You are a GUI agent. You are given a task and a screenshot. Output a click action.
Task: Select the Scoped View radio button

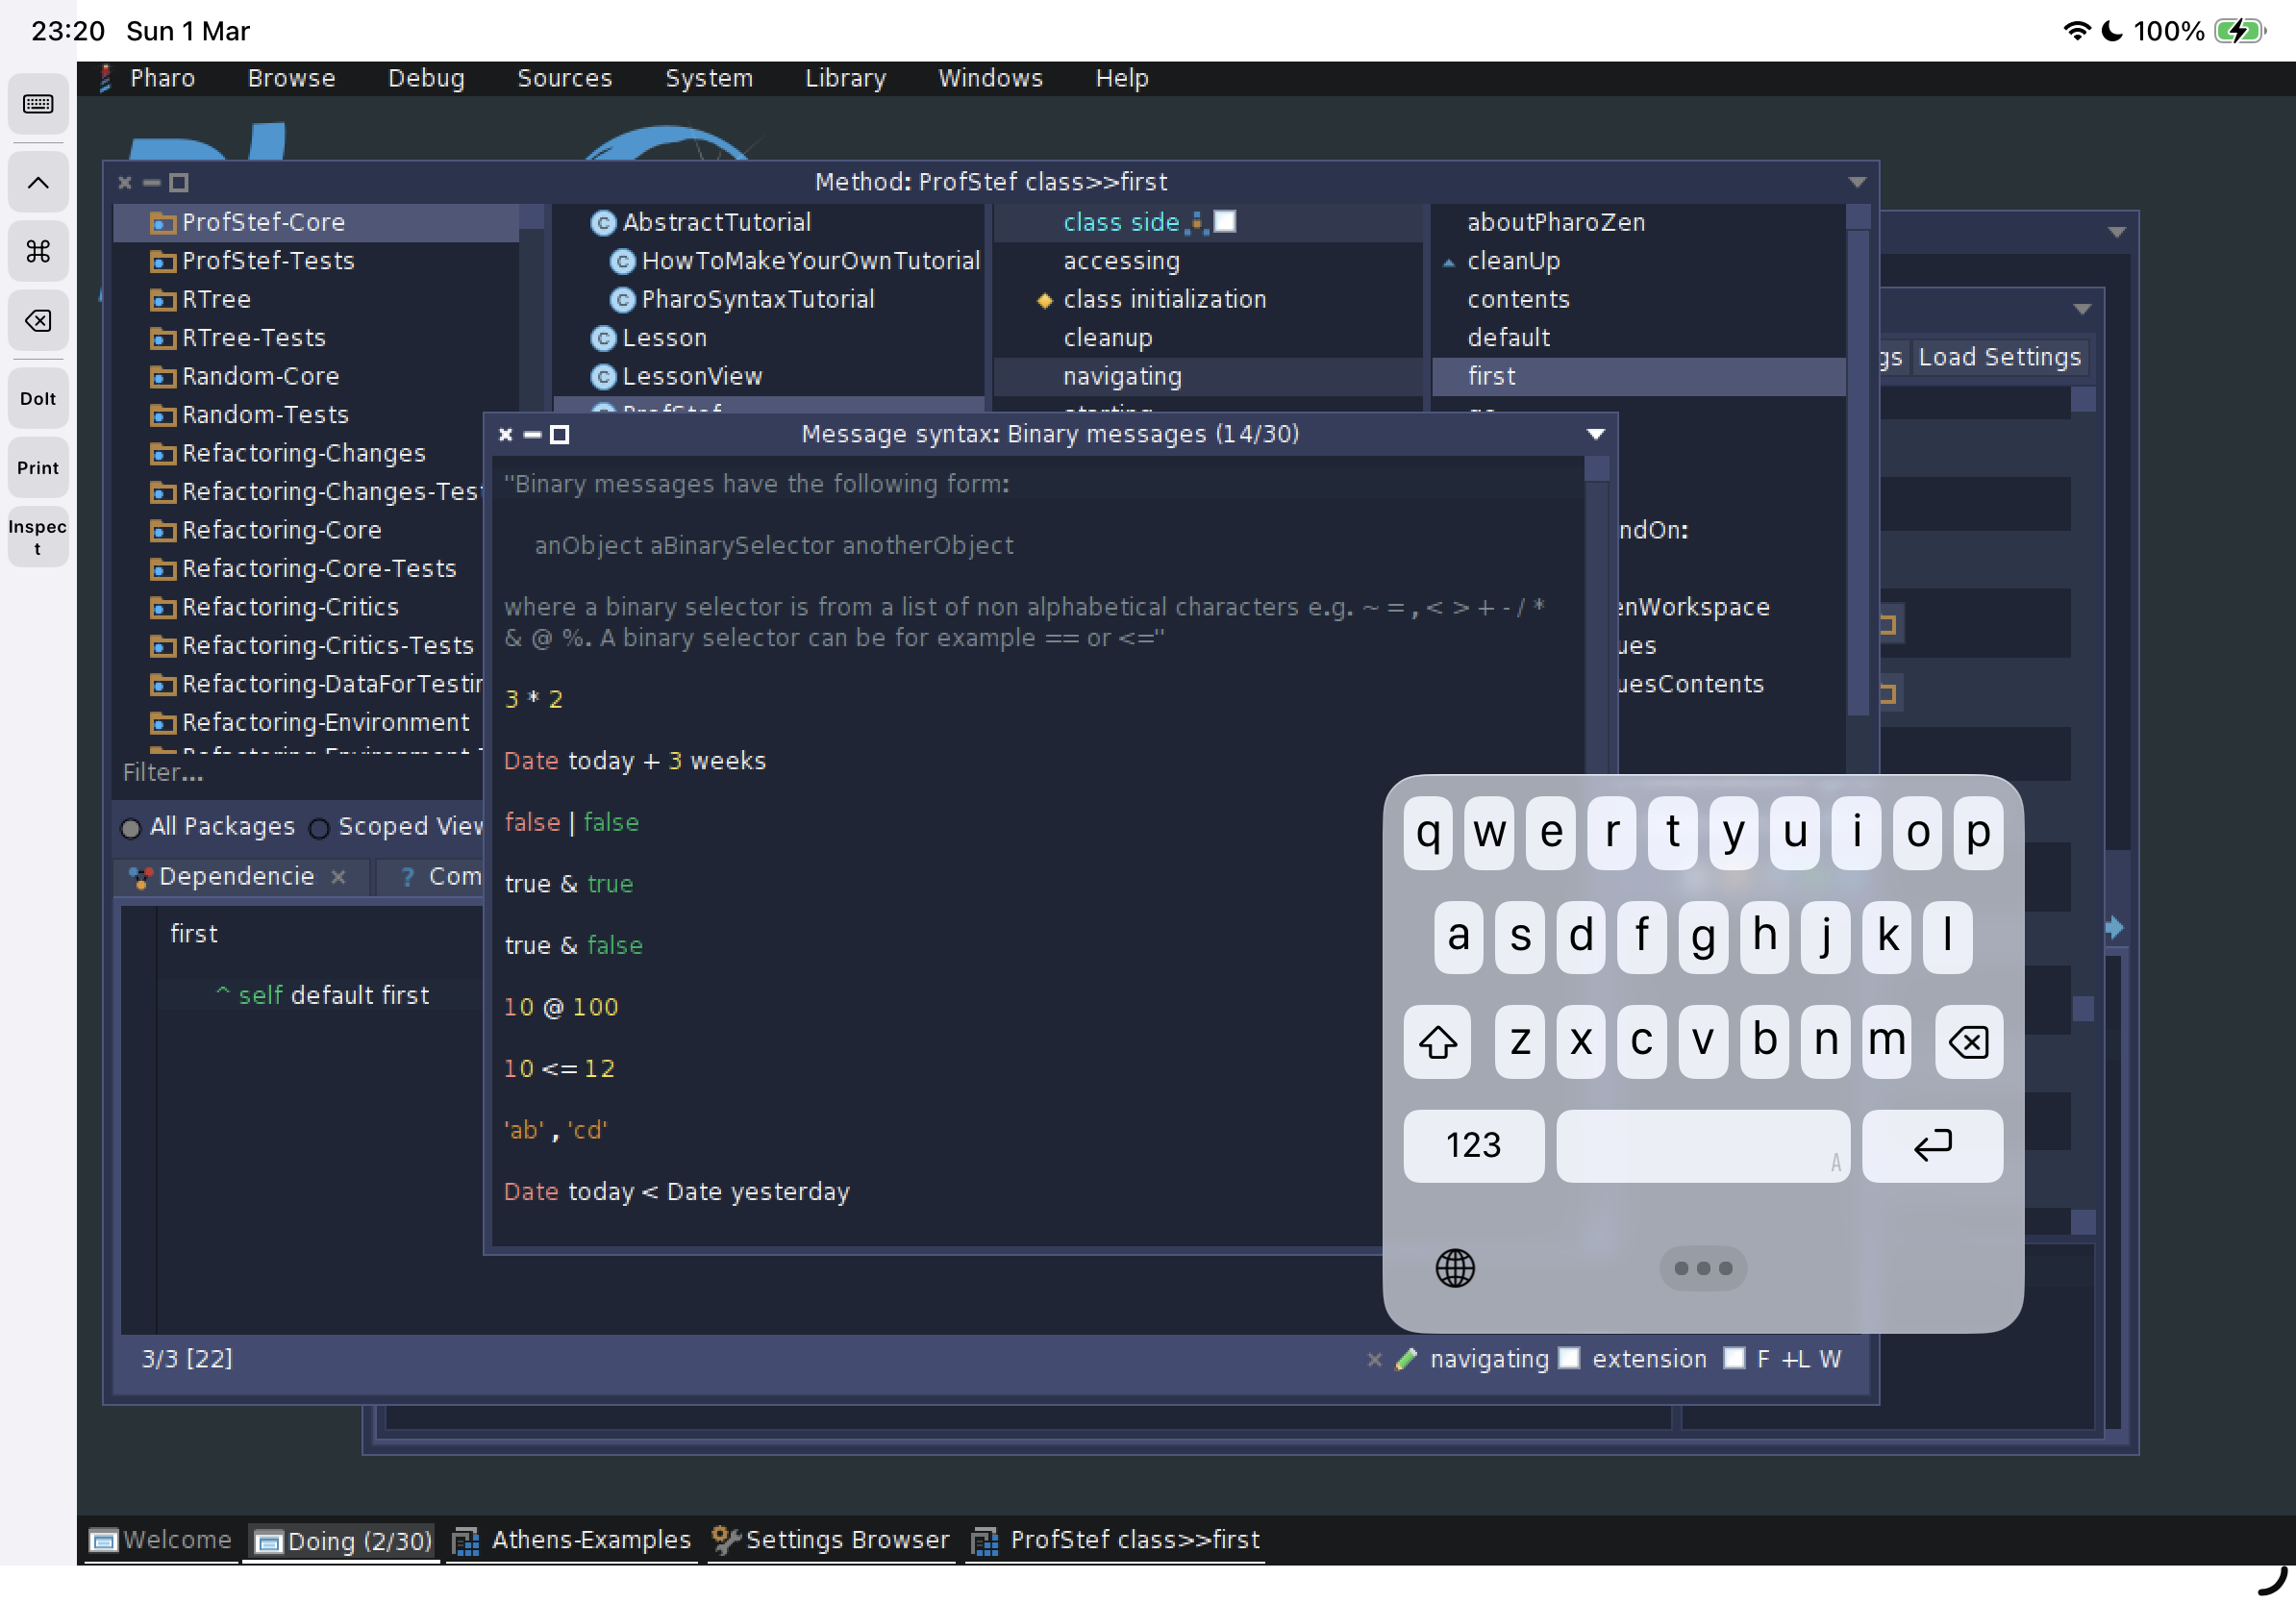319,828
